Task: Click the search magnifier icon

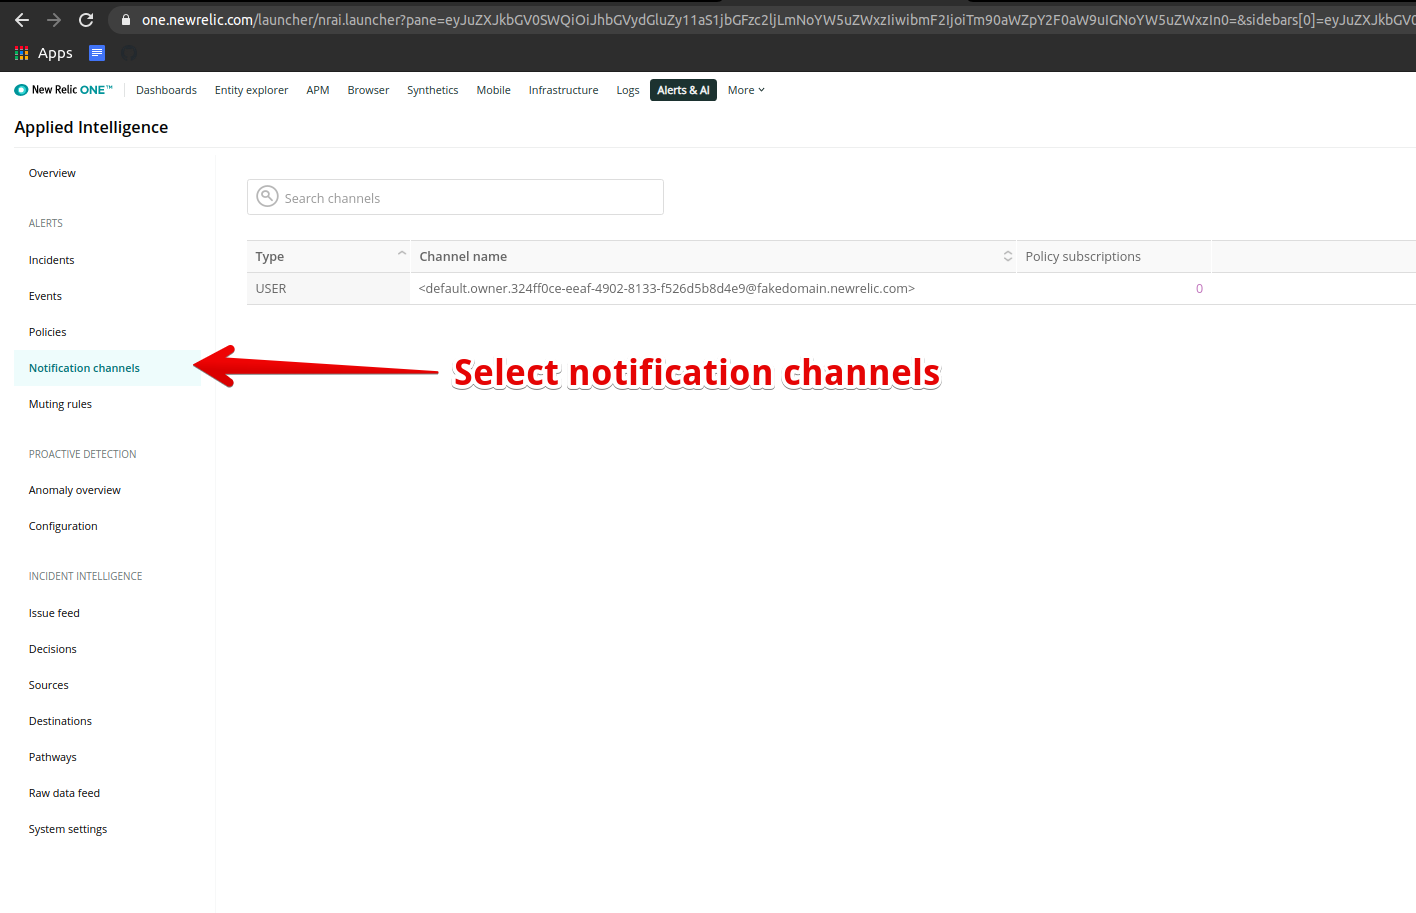Action: tap(267, 197)
